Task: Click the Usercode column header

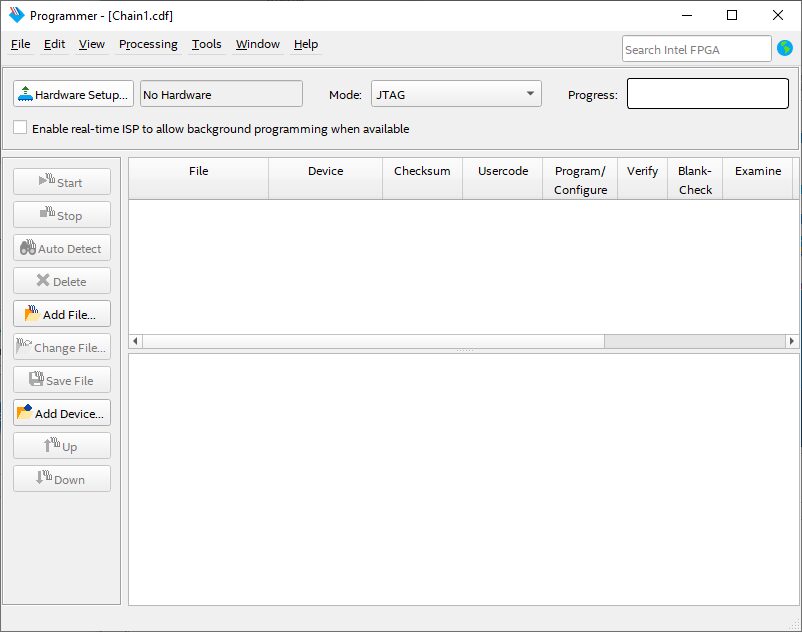Action: pyautogui.click(x=503, y=178)
